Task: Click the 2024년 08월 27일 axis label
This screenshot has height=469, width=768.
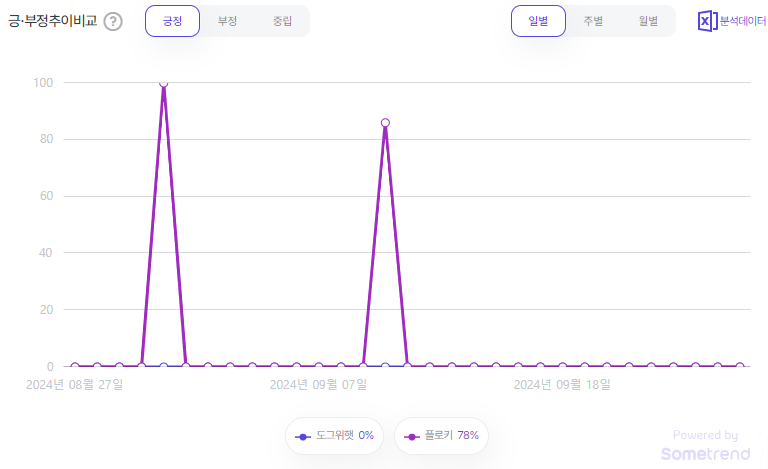Action: pos(74,385)
